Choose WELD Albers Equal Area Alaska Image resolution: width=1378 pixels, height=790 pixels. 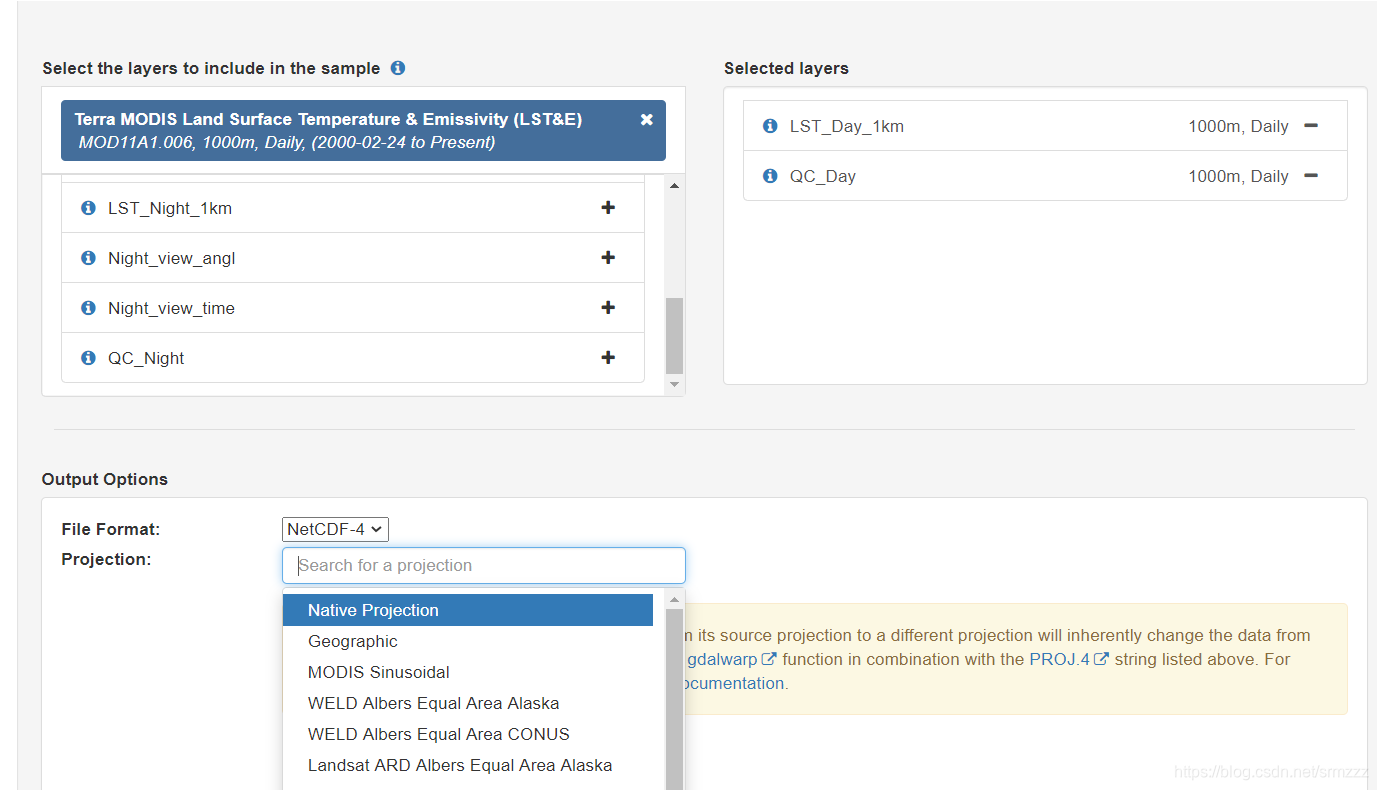pyautogui.click(x=468, y=703)
